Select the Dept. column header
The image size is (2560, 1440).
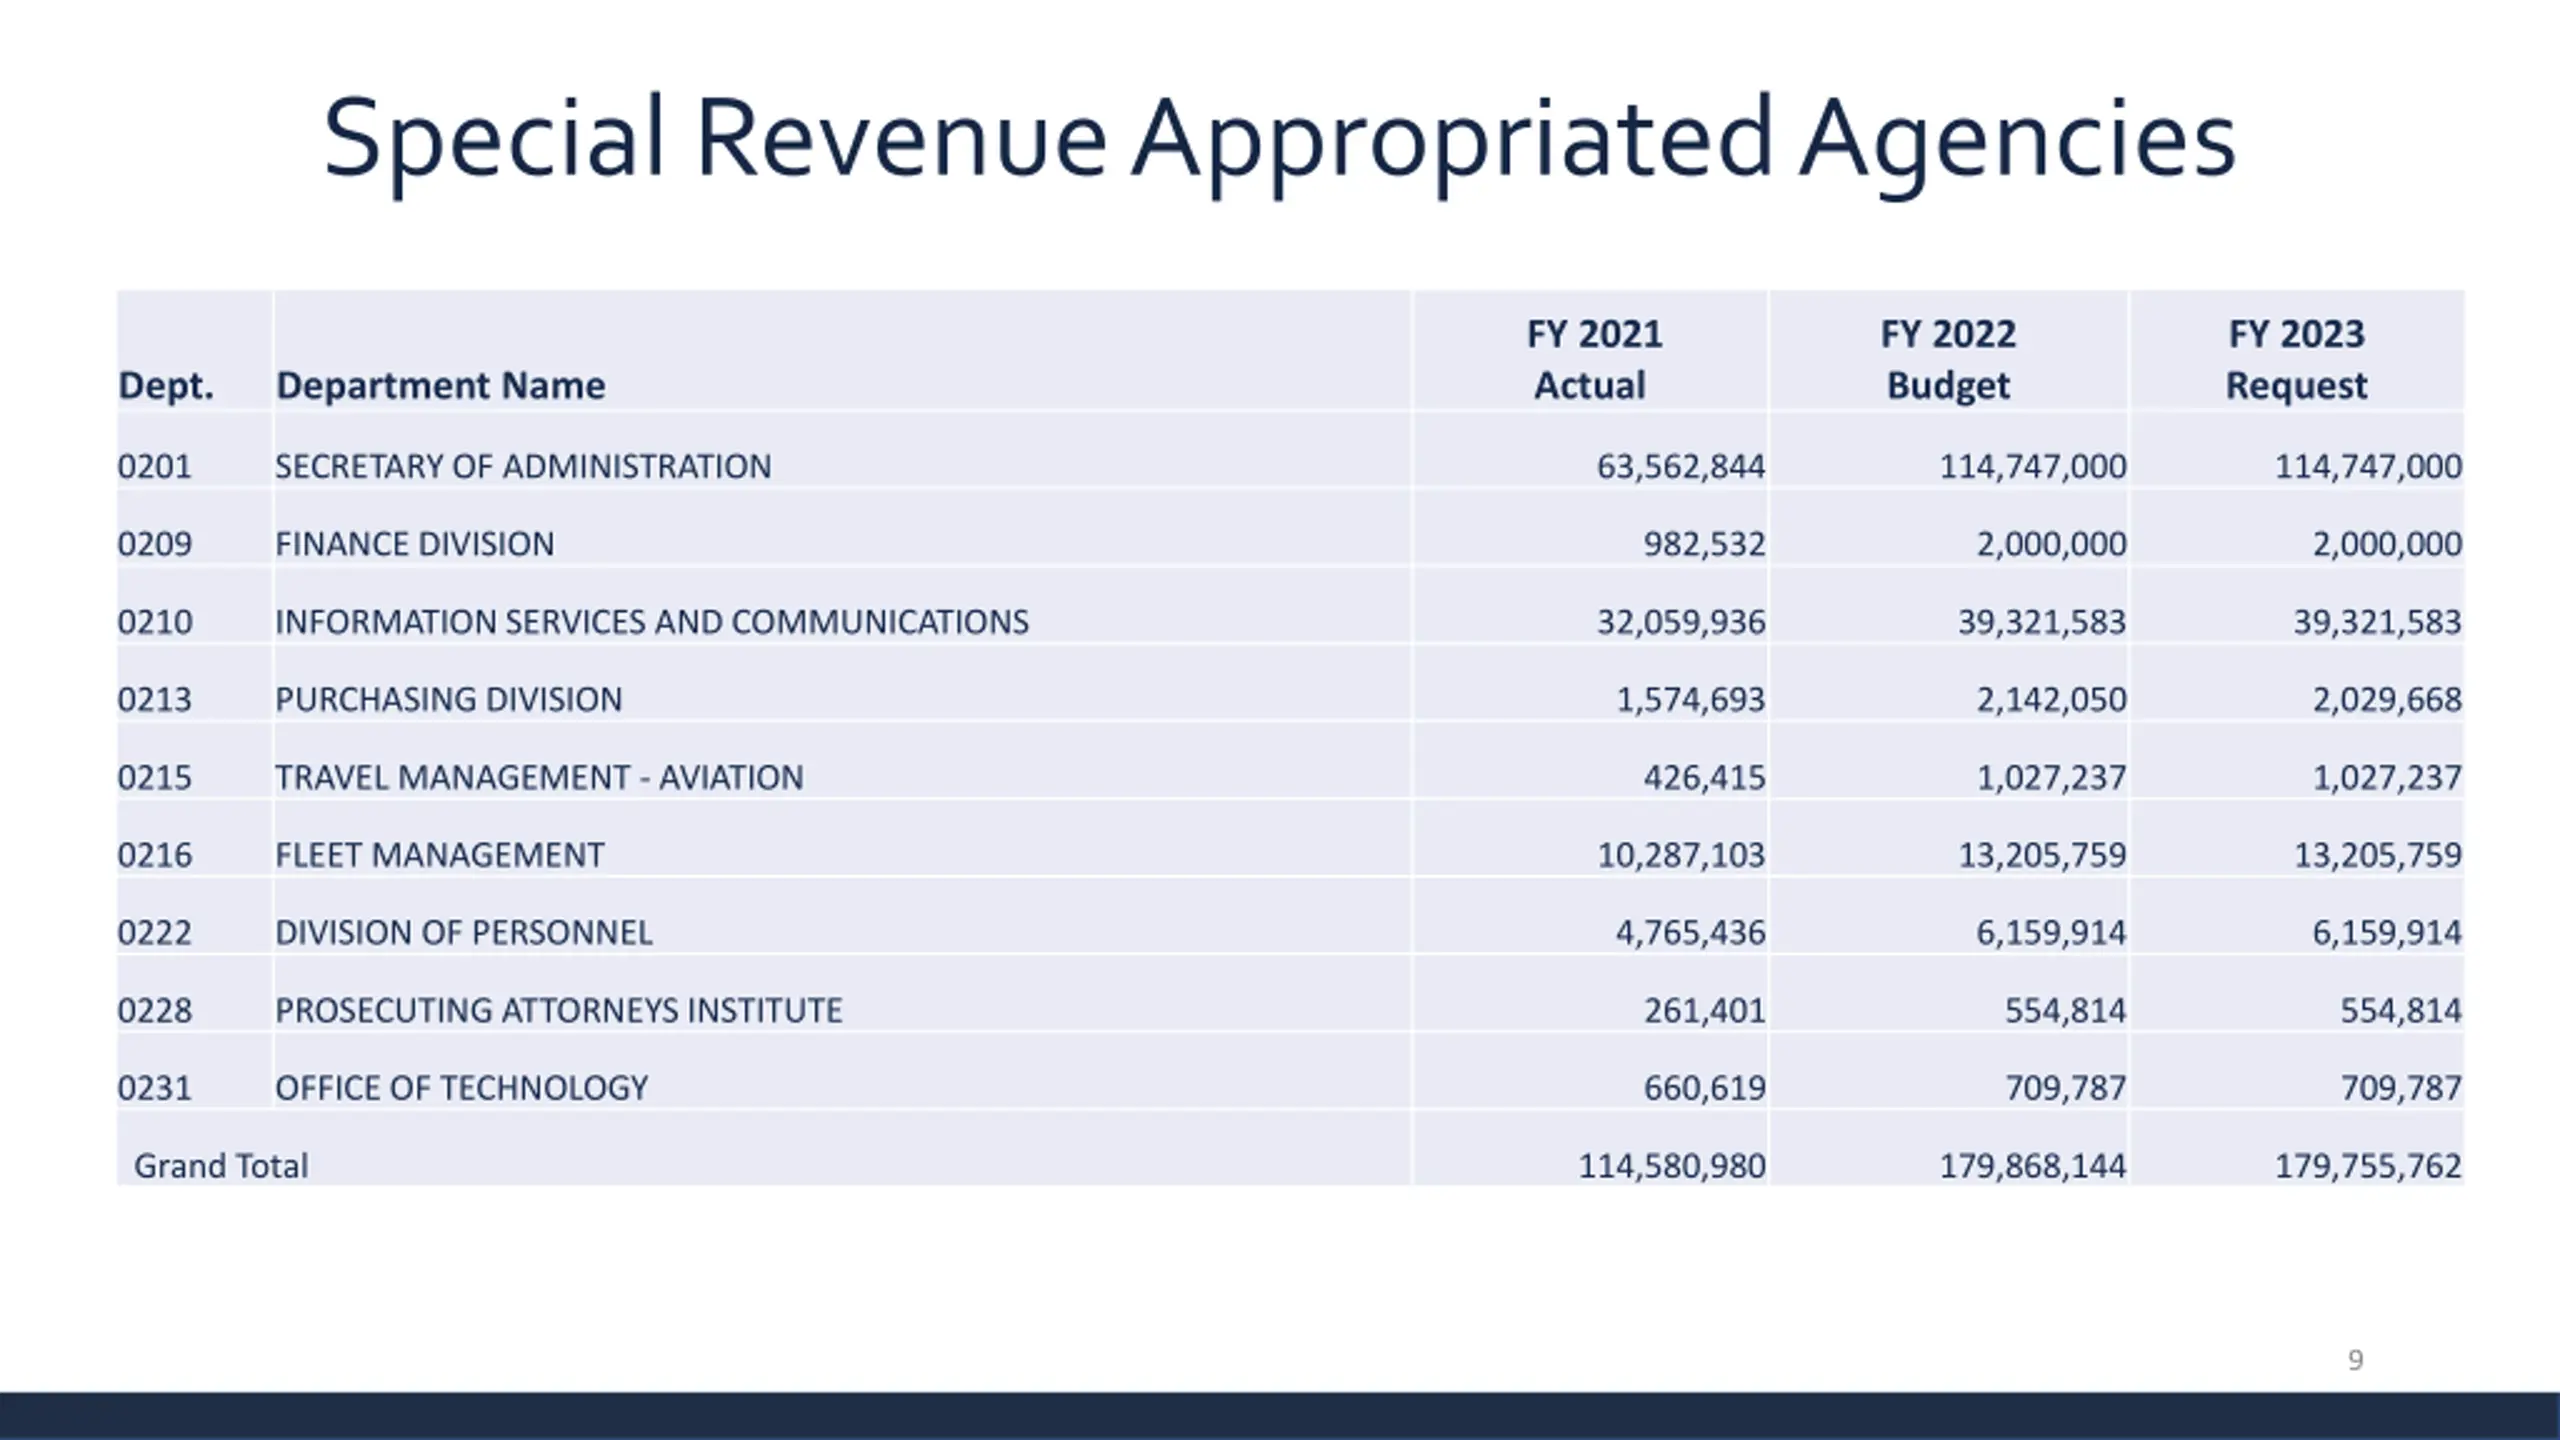pyautogui.click(x=166, y=386)
